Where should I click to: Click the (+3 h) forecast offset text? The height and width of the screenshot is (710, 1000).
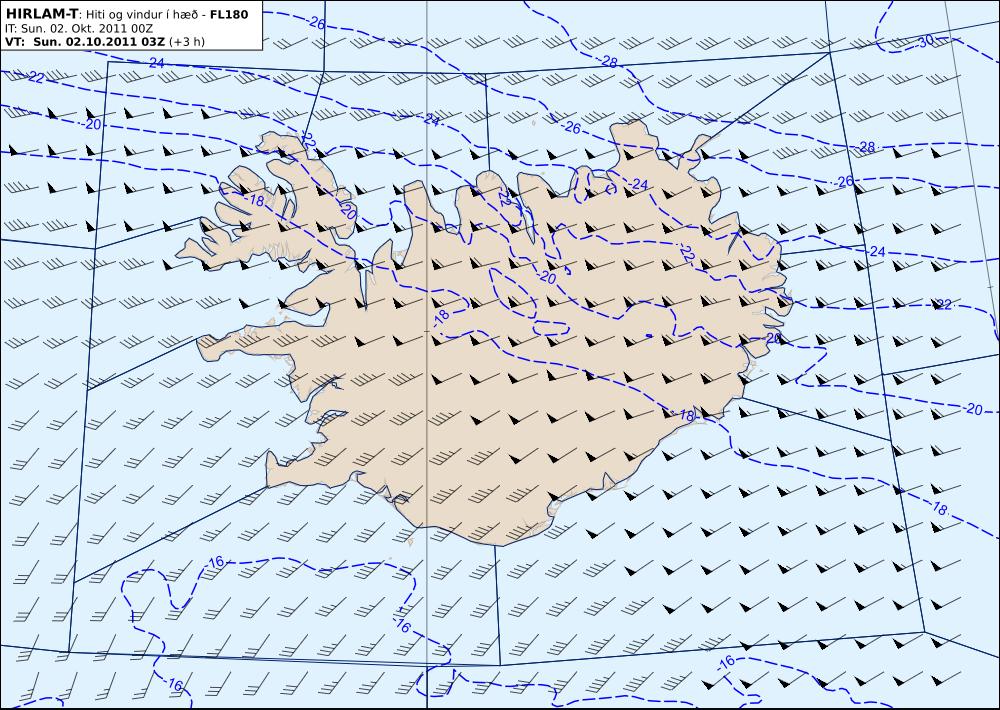click(187, 42)
